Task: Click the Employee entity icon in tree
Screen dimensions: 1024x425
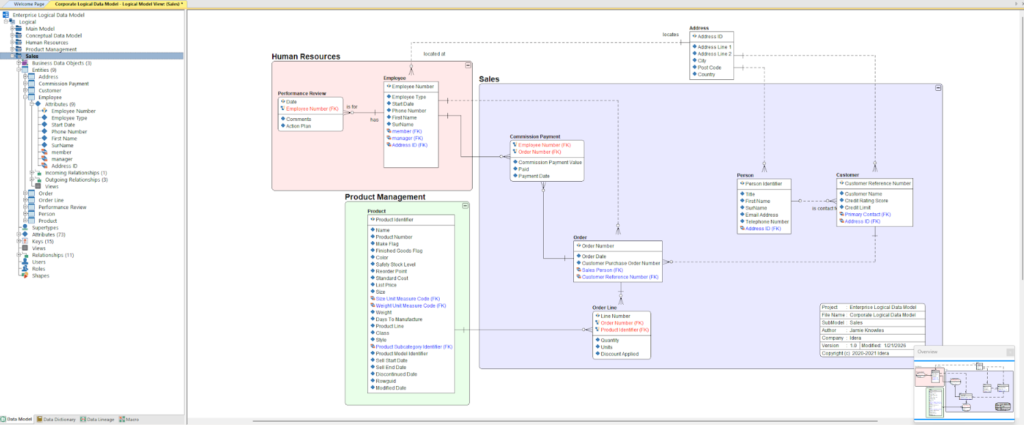Action: pos(31,97)
